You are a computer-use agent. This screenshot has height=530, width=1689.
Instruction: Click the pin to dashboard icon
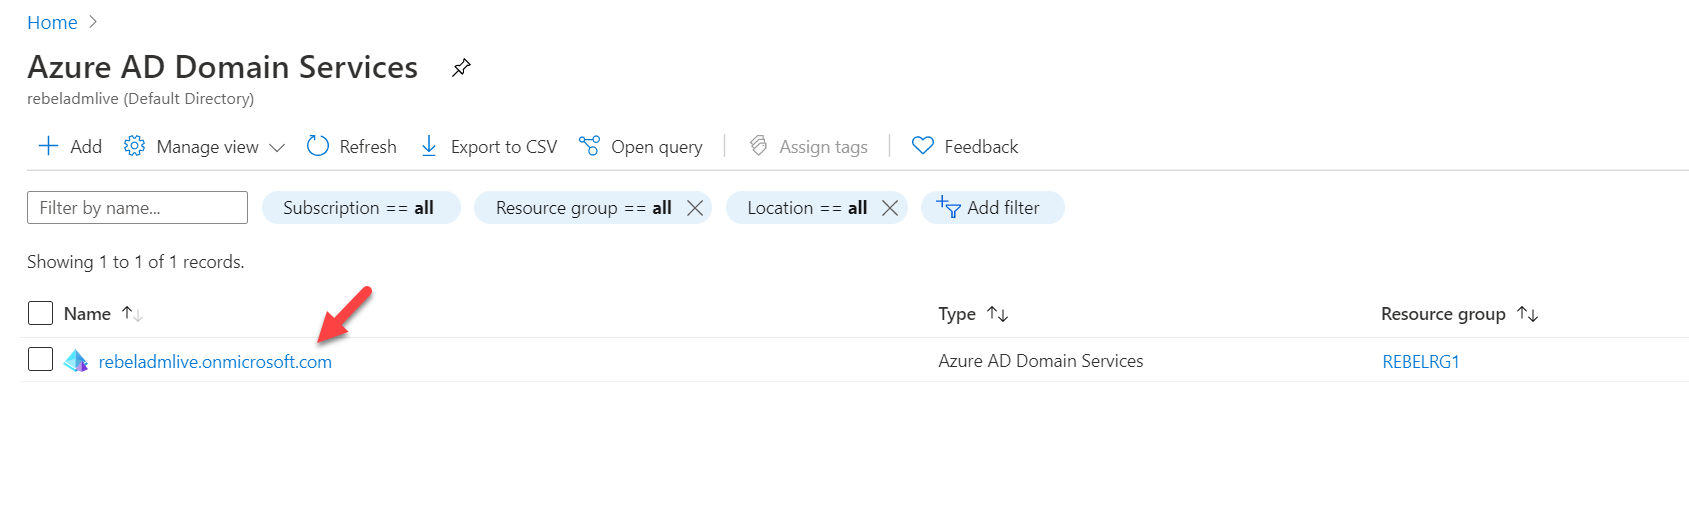[x=461, y=68]
